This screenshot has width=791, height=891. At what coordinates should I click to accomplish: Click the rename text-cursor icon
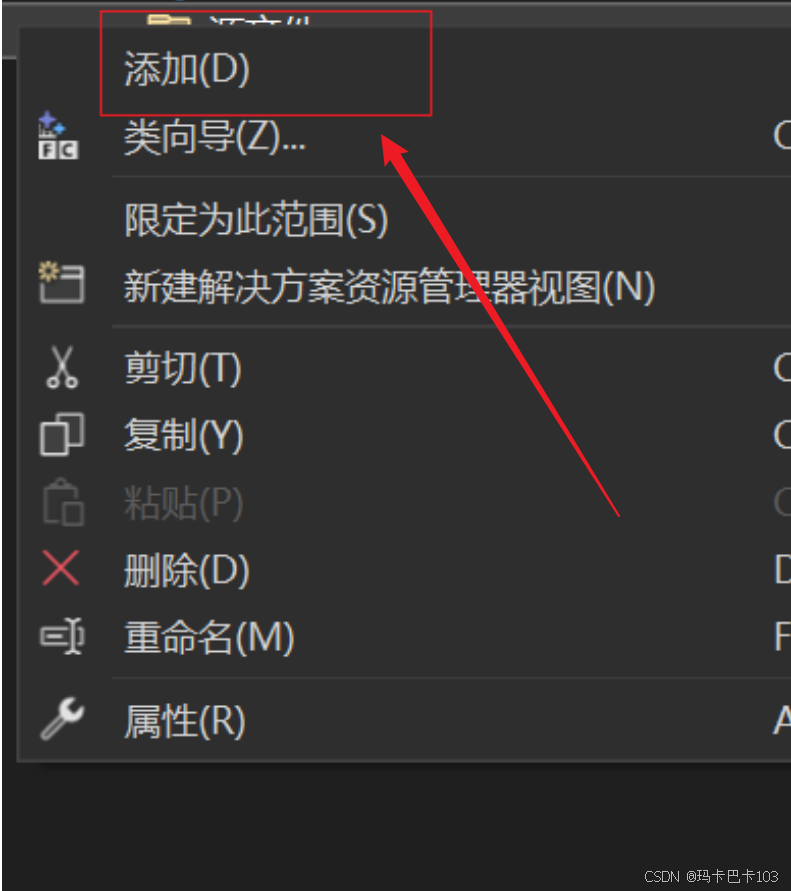tap(61, 636)
